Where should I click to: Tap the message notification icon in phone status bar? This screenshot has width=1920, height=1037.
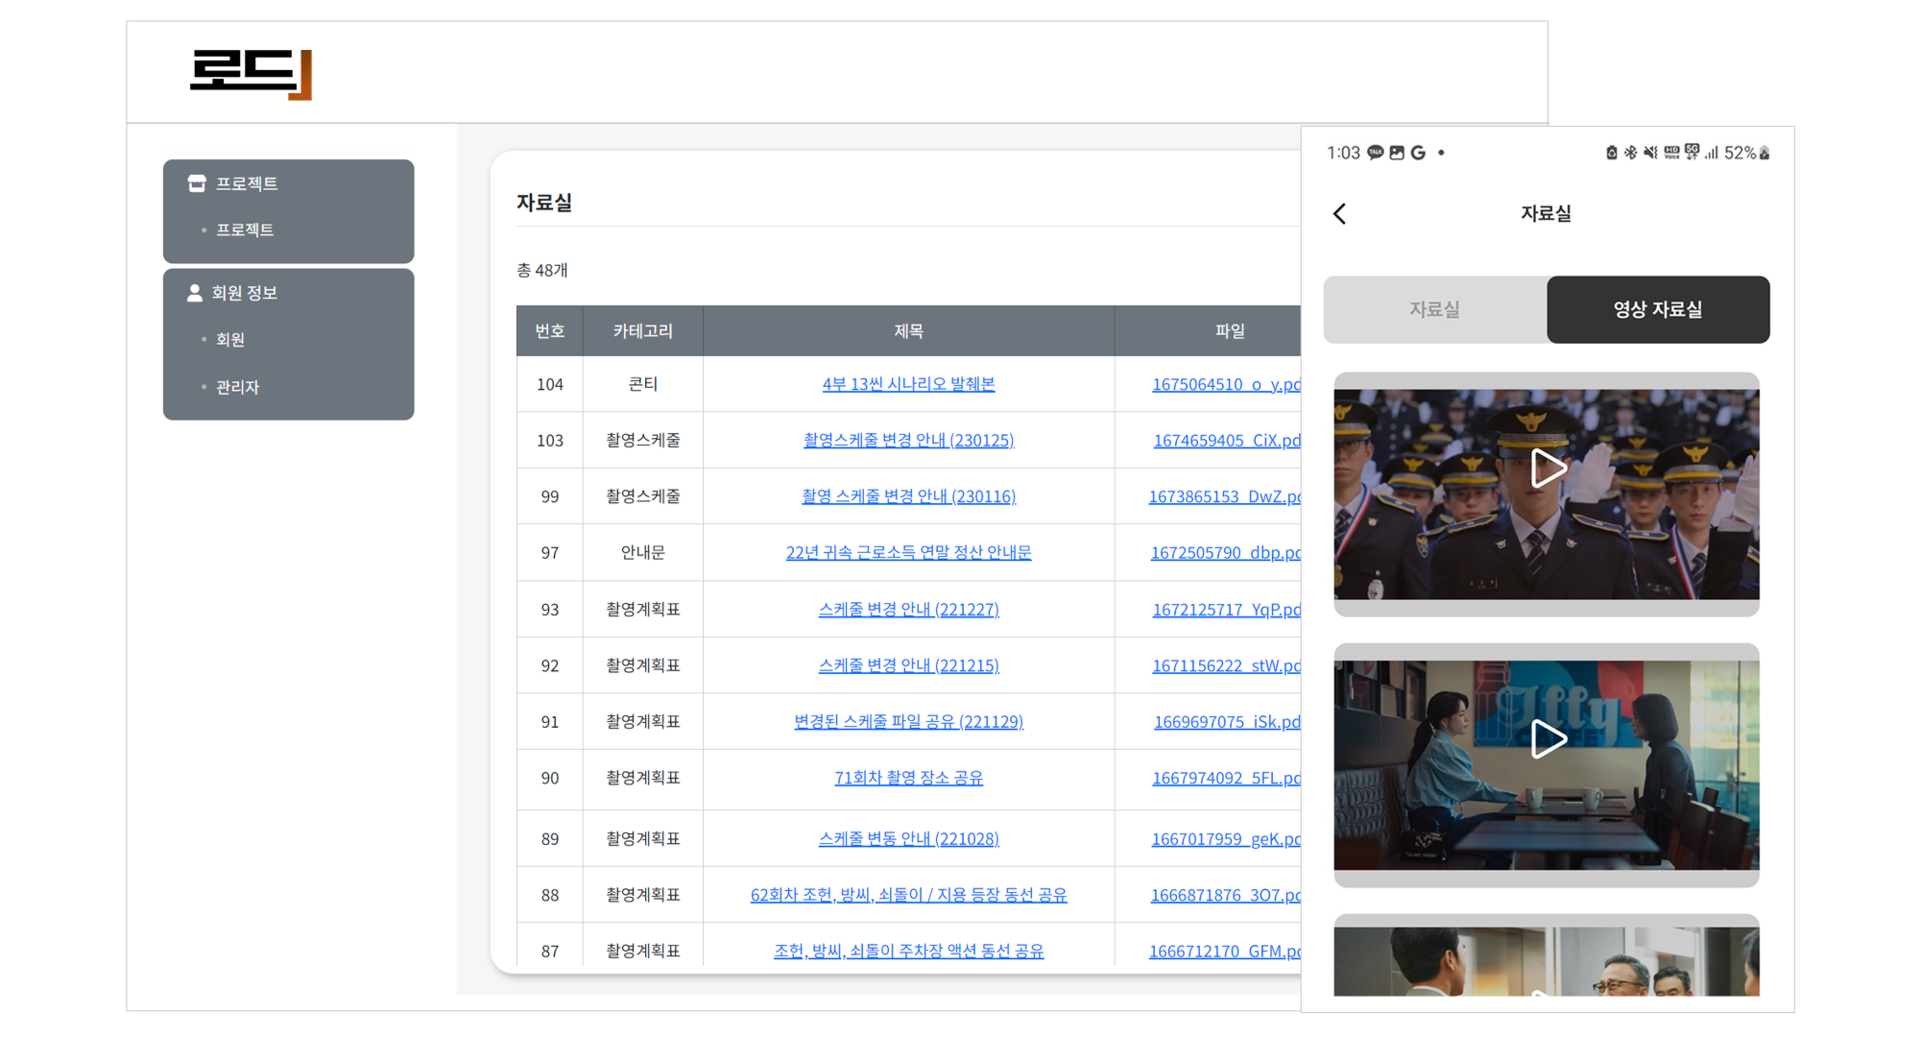pyautogui.click(x=1376, y=153)
